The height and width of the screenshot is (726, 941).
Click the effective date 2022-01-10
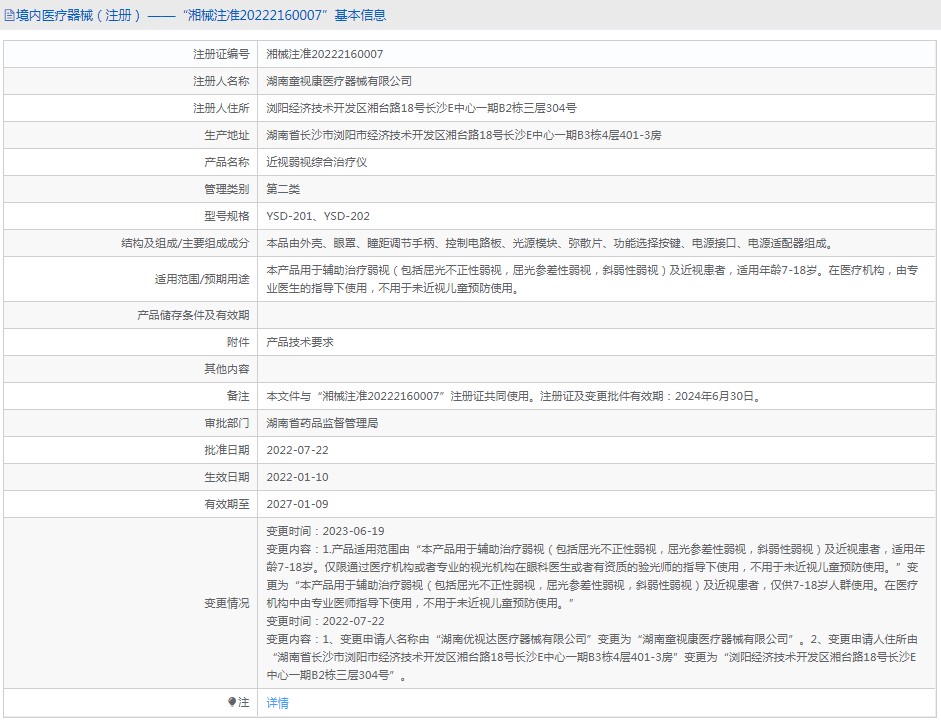coord(297,477)
